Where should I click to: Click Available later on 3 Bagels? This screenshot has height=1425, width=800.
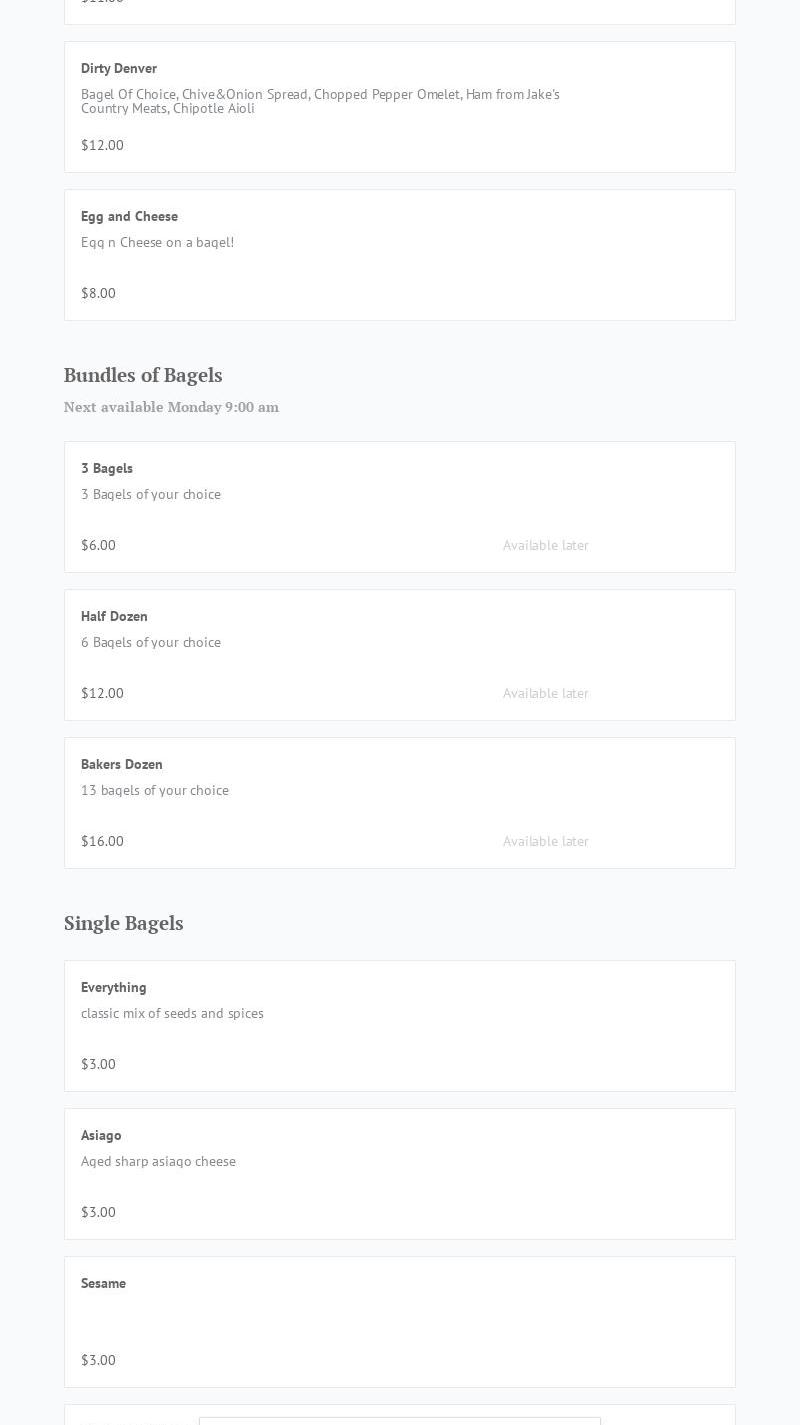coord(545,545)
